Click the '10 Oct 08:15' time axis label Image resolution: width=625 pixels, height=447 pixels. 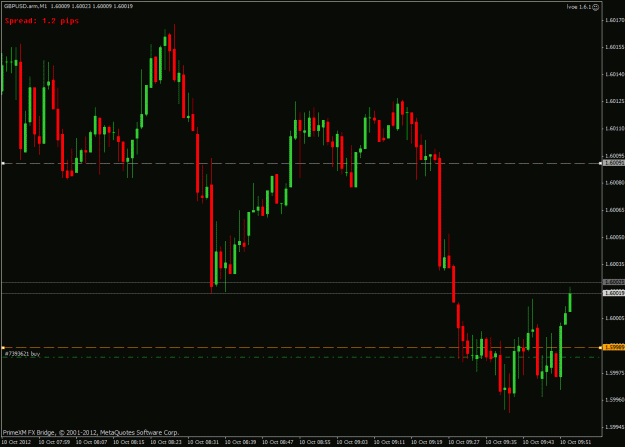click(x=129, y=442)
